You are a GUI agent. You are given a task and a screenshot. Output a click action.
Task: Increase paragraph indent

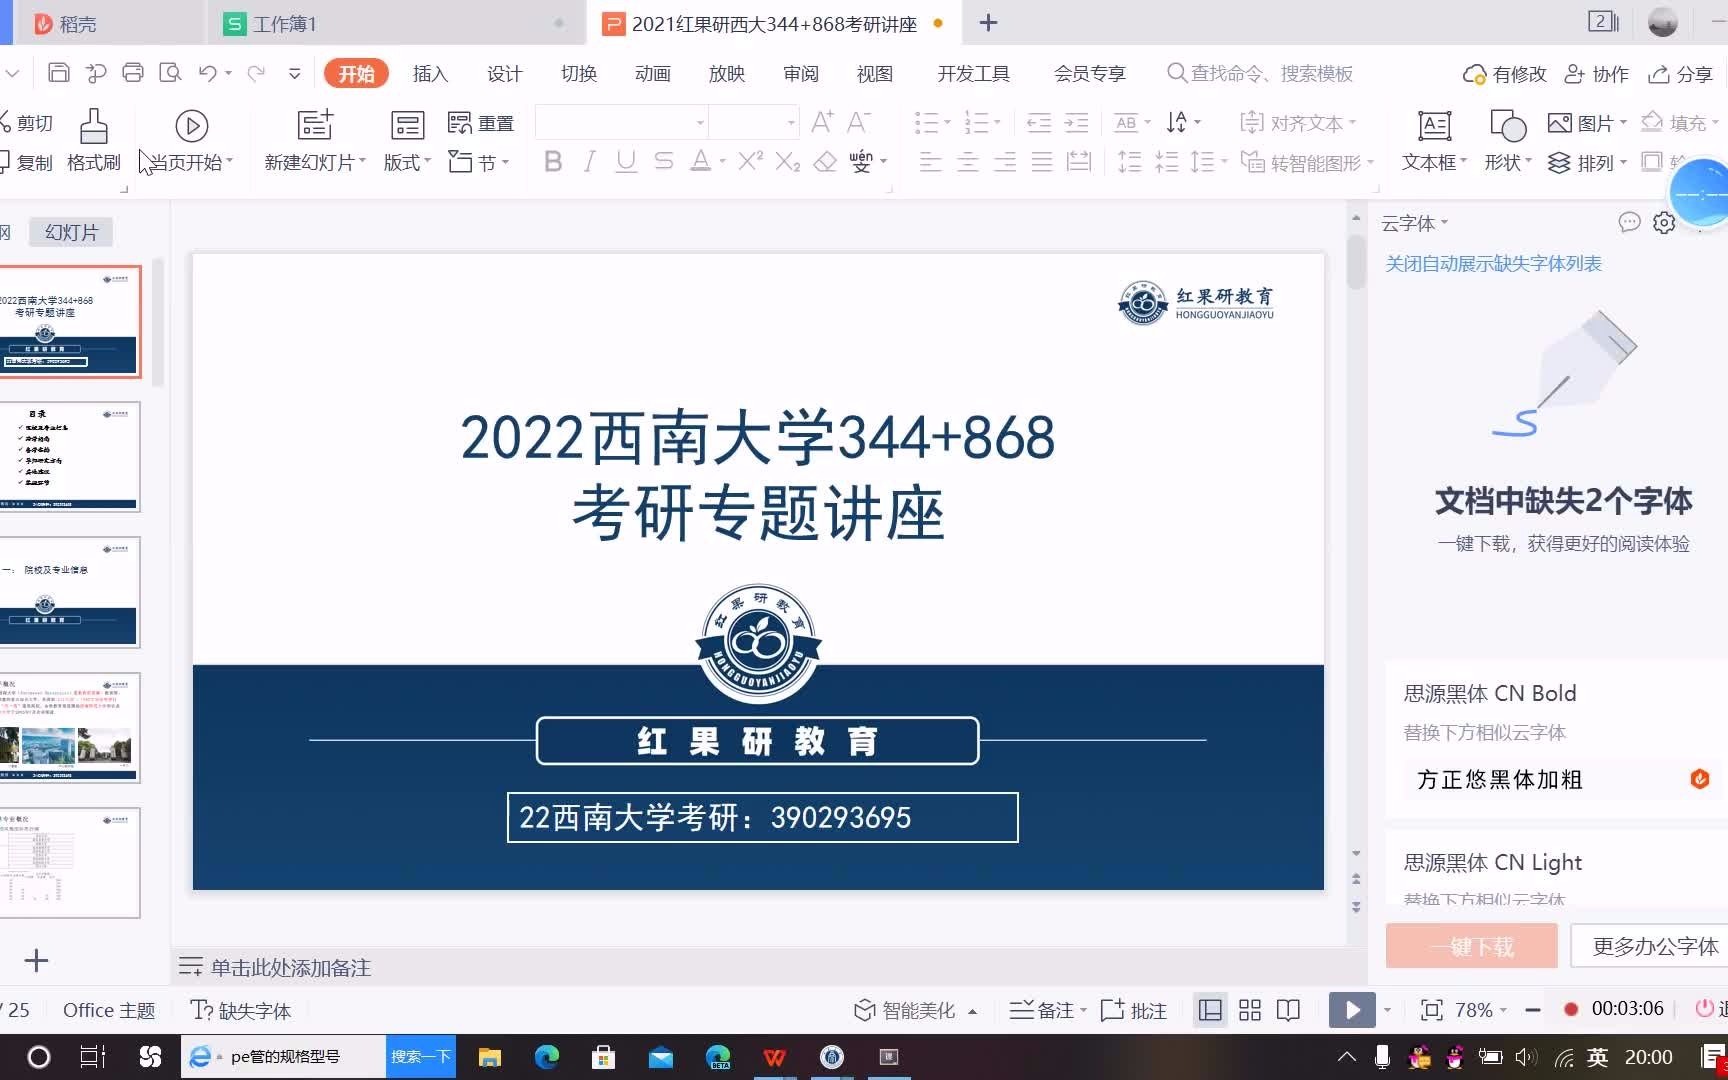point(1076,123)
